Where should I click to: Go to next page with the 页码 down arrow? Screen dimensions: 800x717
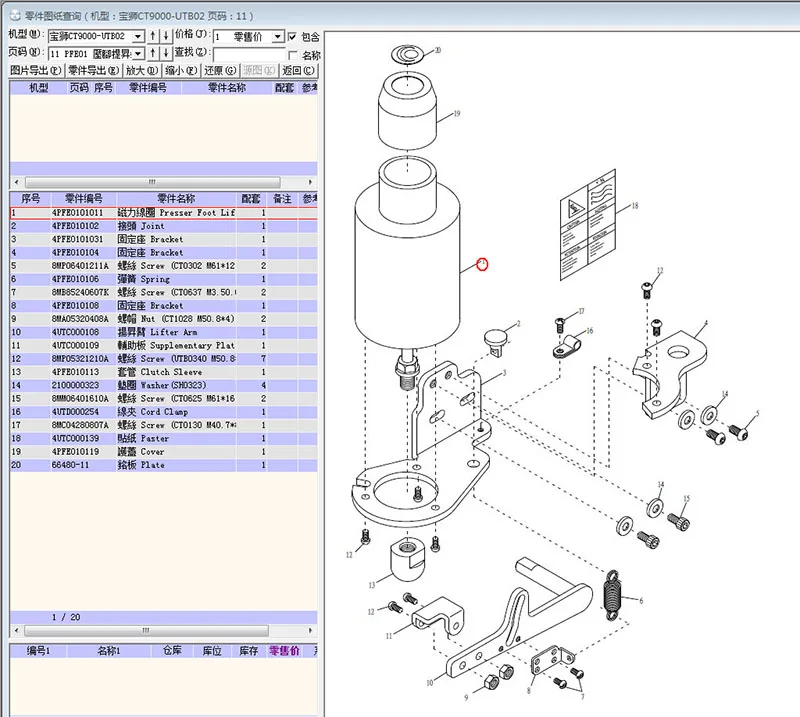[166, 53]
